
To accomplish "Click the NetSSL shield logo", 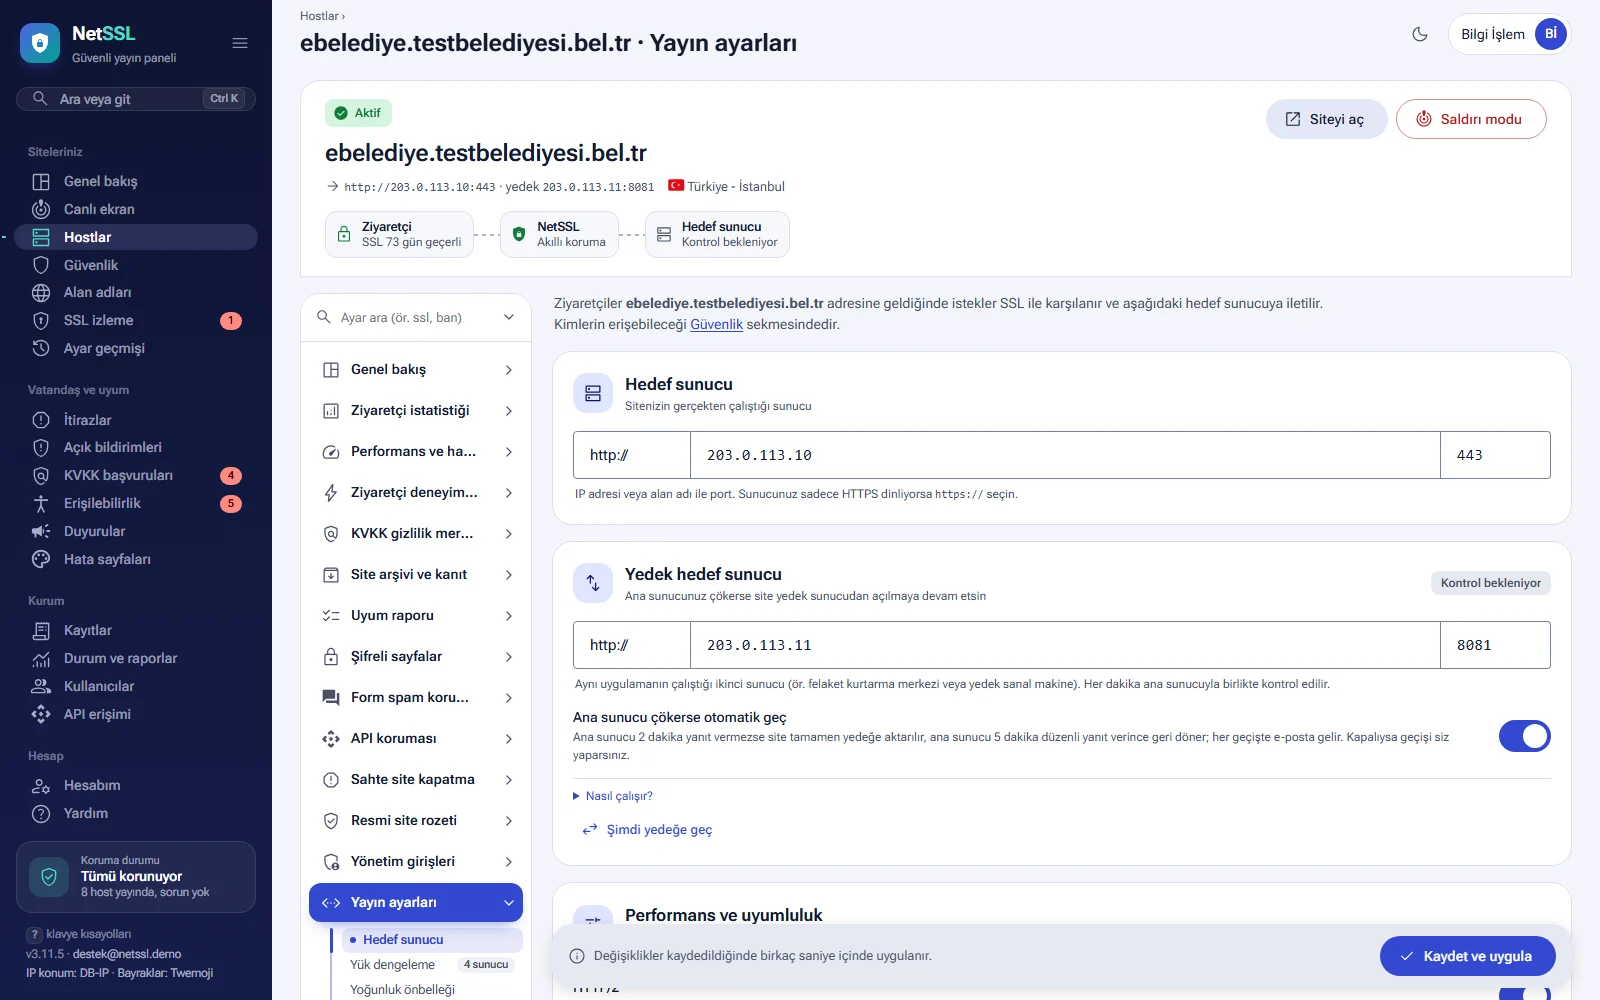I will 40,43.
